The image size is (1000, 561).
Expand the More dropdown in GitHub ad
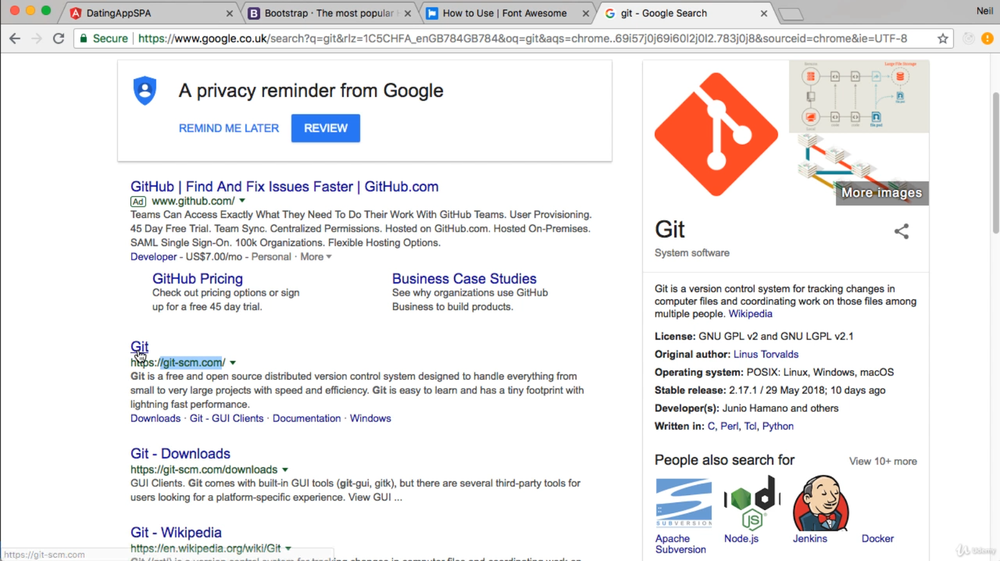(316, 257)
